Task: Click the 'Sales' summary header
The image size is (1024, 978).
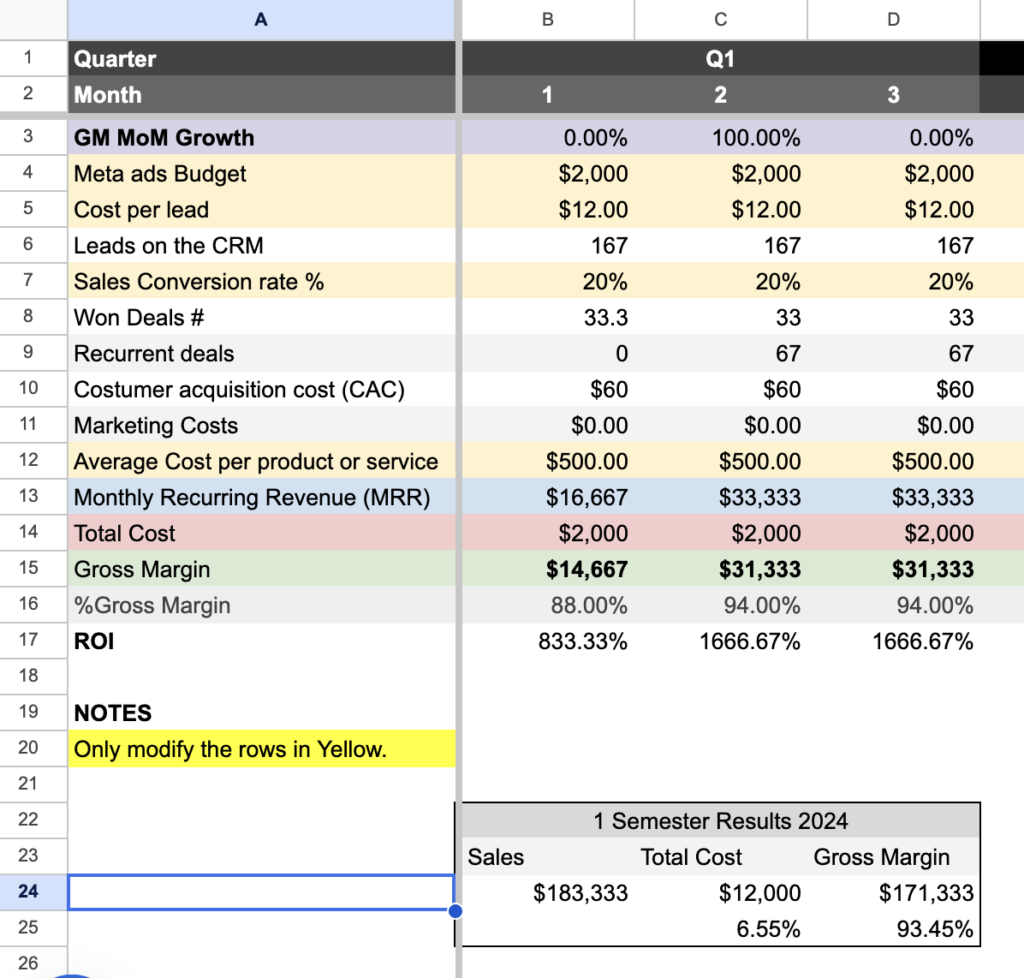Action: (548, 857)
